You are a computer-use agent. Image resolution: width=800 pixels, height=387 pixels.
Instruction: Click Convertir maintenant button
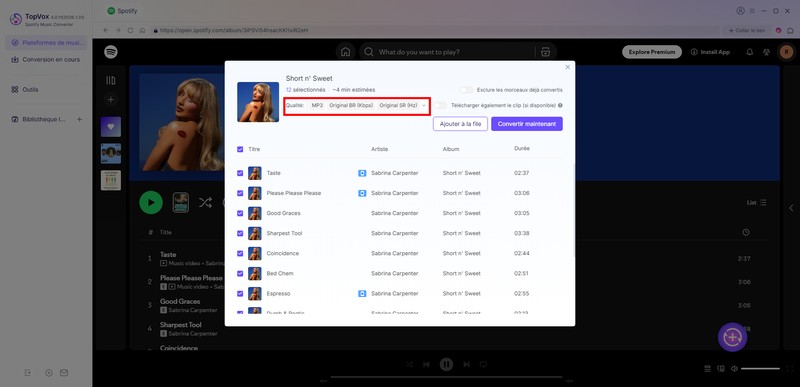tap(527, 124)
